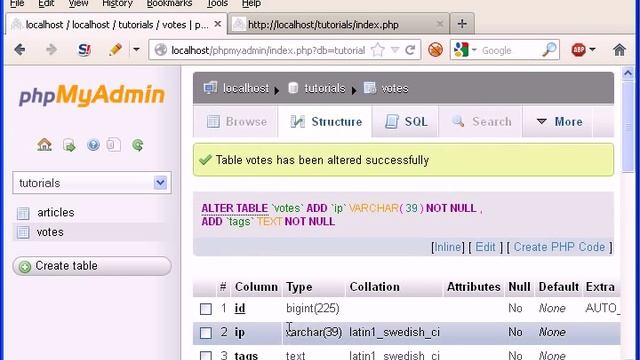Click the documentation page icon in sidebar

[x=113, y=144]
